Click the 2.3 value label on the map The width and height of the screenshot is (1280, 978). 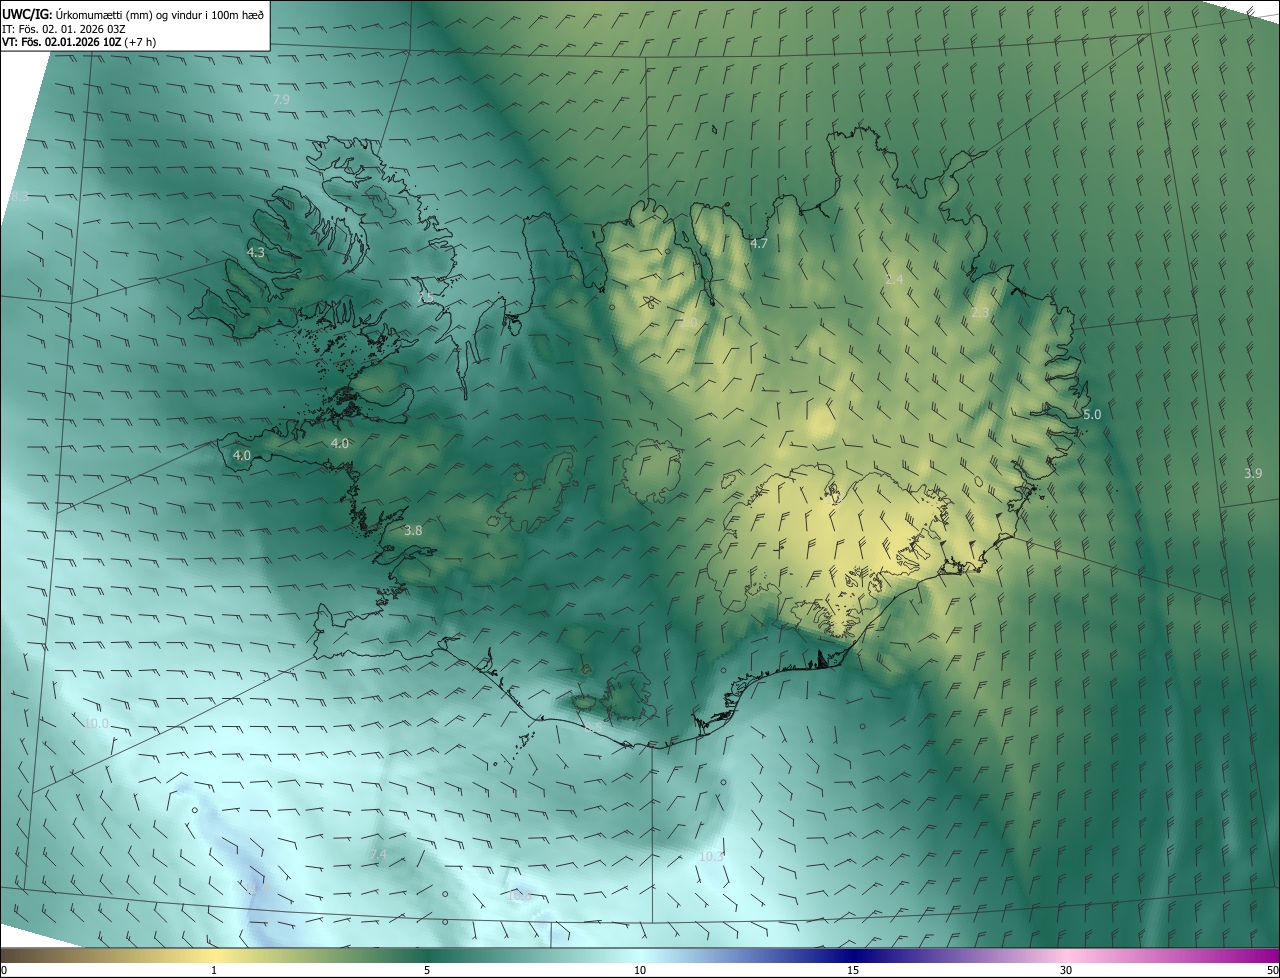click(980, 313)
